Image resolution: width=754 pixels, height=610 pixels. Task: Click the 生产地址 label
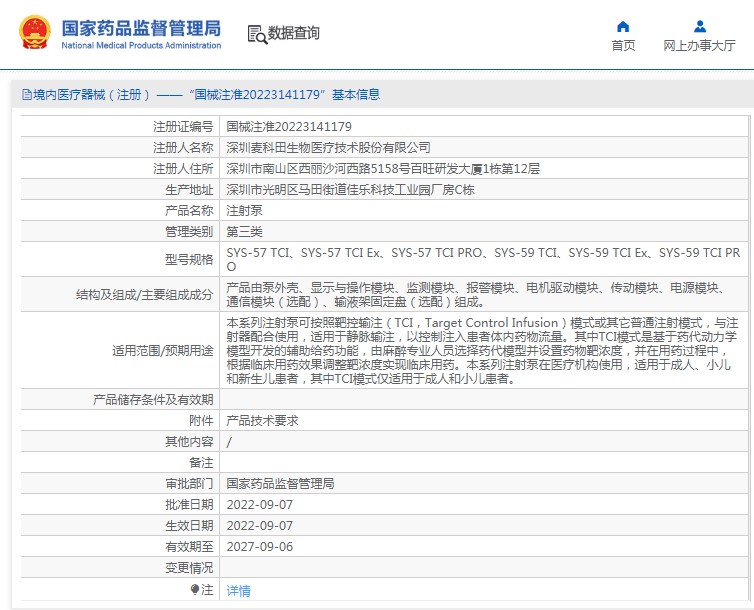[x=189, y=190]
